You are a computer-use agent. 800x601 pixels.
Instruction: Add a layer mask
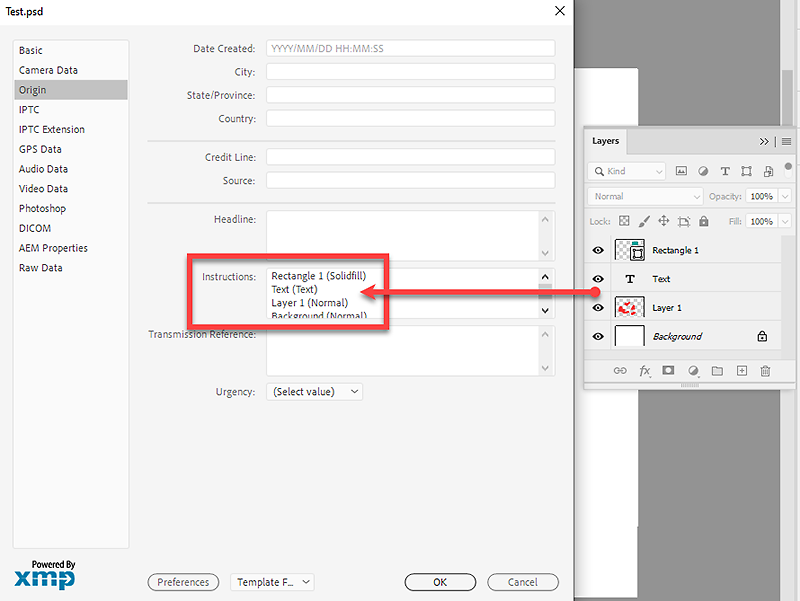(x=668, y=370)
